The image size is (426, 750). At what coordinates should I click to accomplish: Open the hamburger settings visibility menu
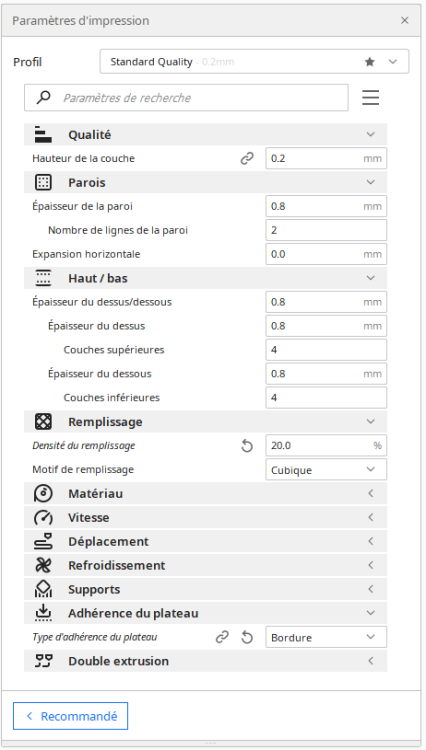pyautogui.click(x=371, y=98)
